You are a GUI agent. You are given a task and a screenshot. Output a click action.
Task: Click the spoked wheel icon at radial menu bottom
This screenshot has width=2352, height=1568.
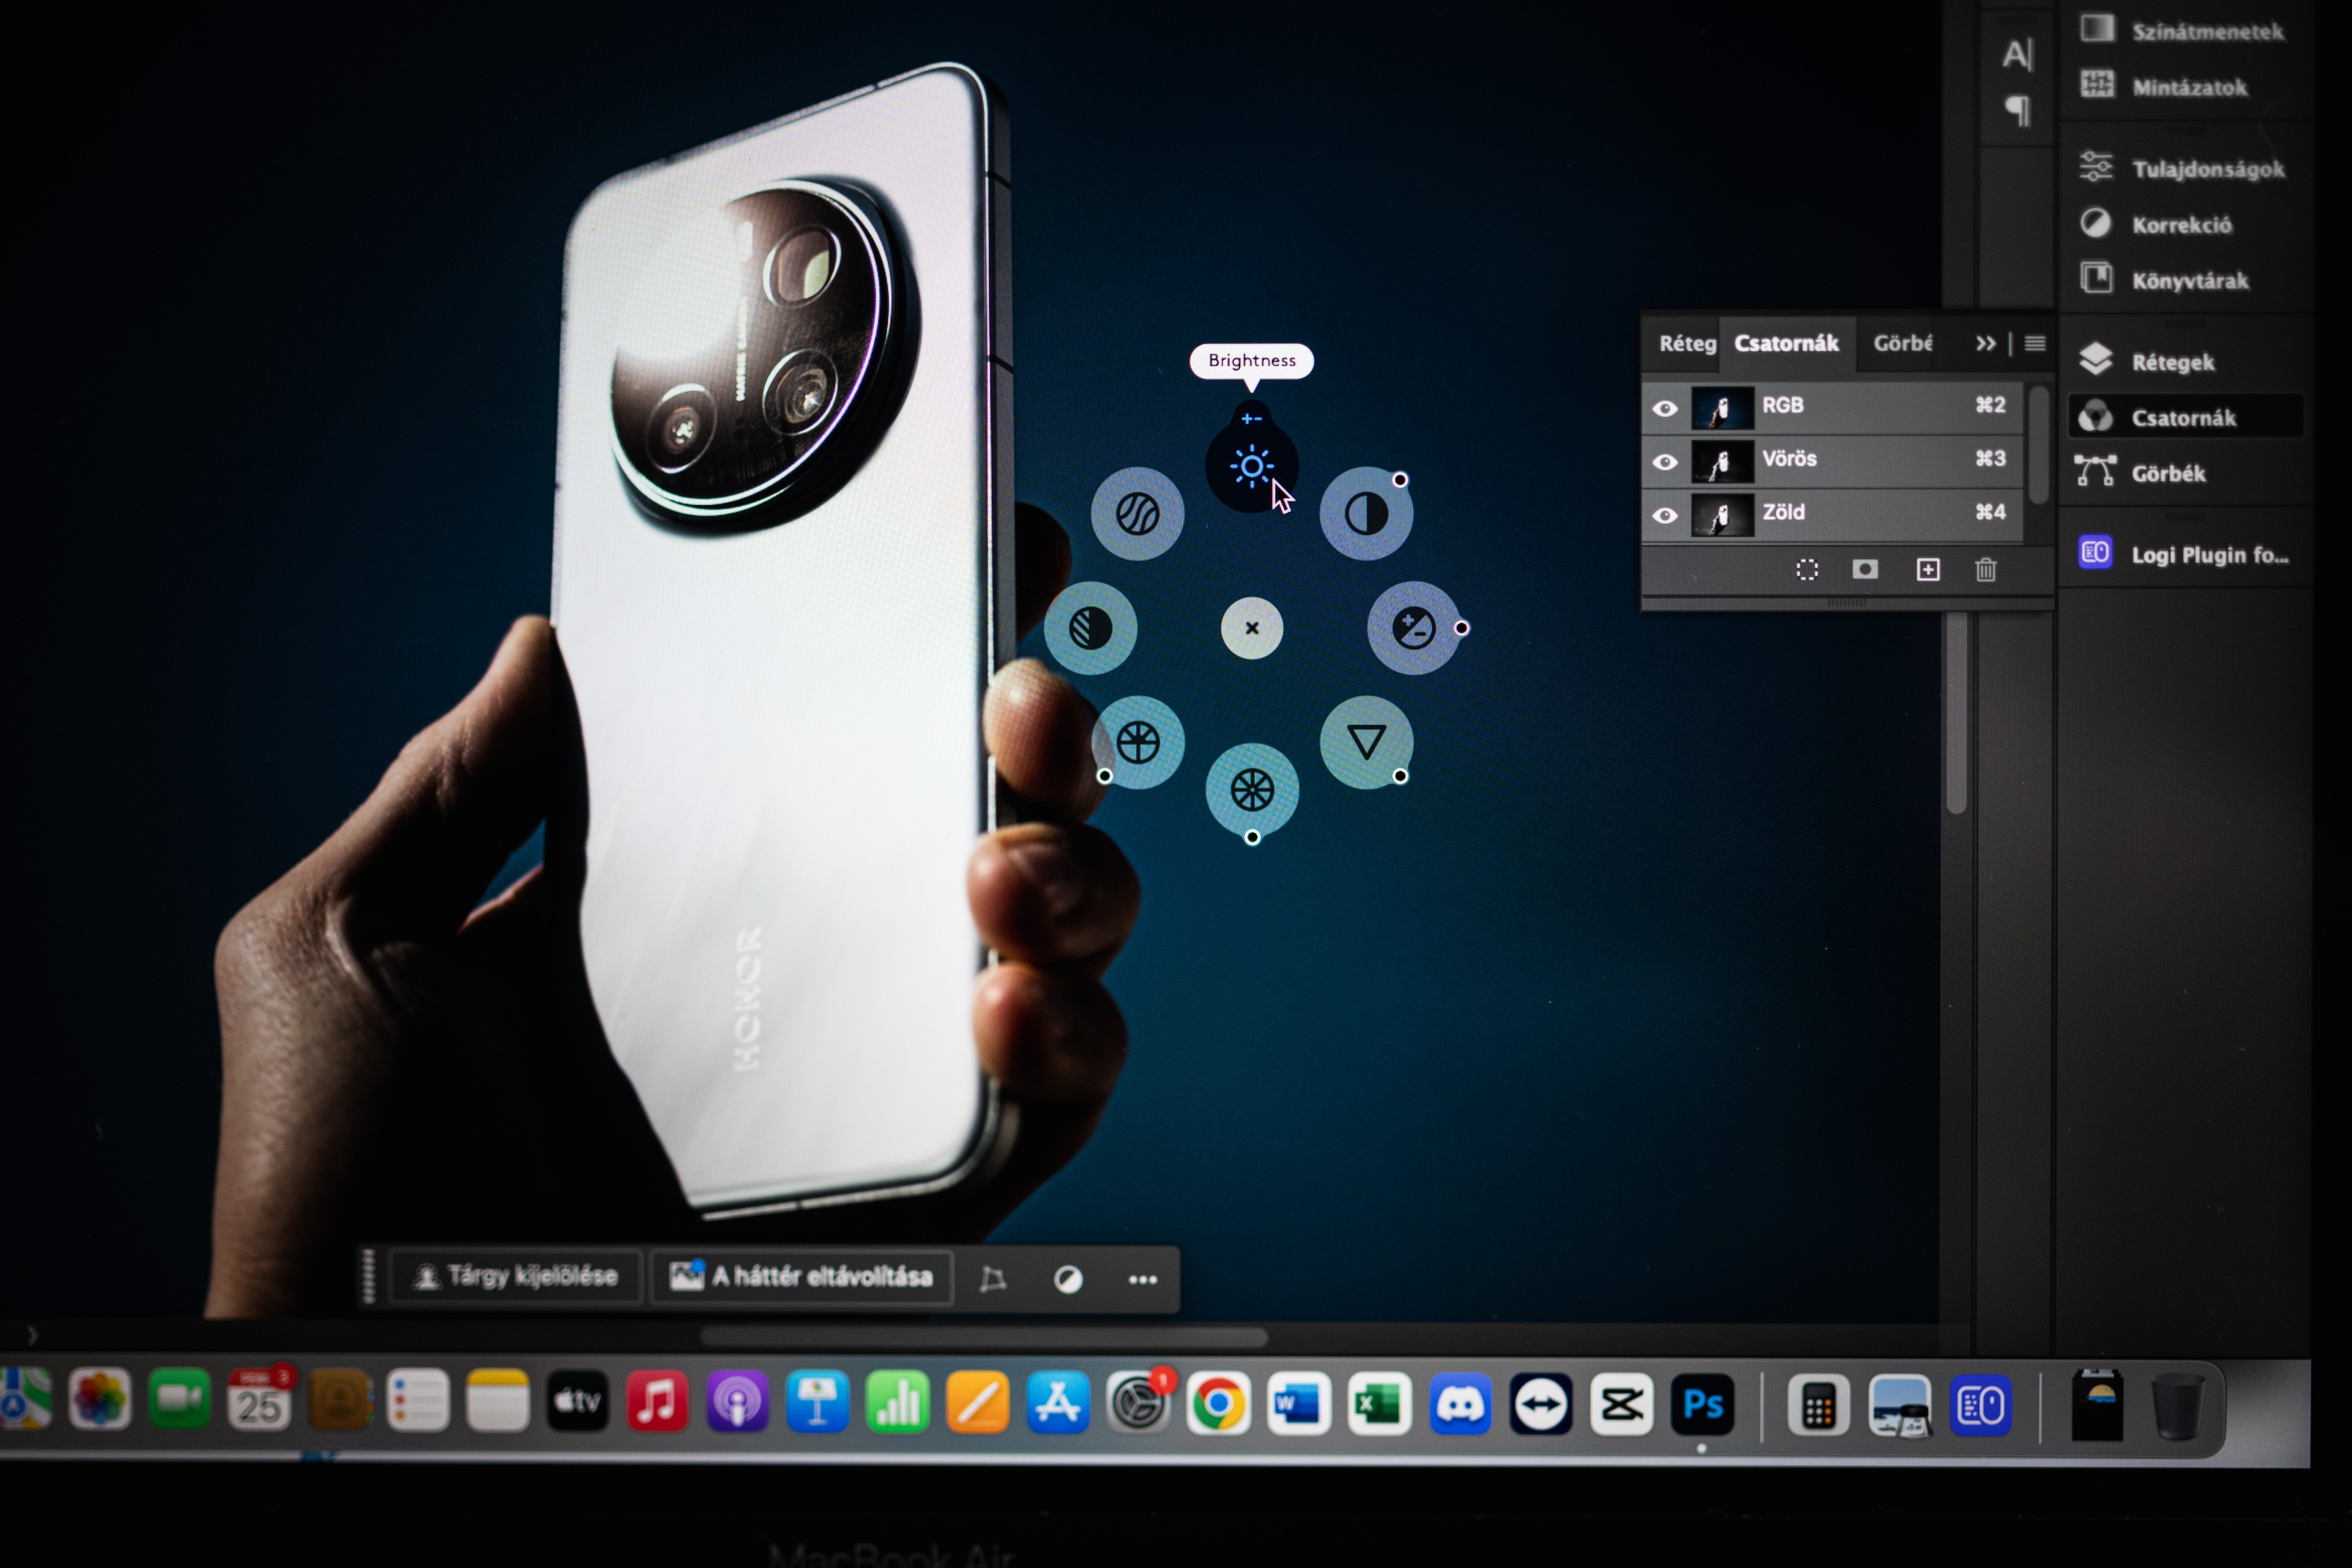pos(1252,790)
